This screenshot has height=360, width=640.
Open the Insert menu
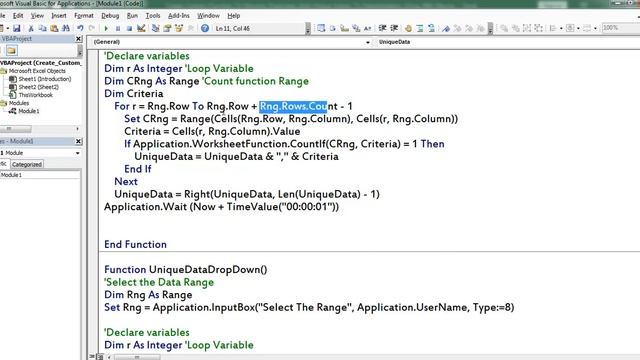[59, 16]
